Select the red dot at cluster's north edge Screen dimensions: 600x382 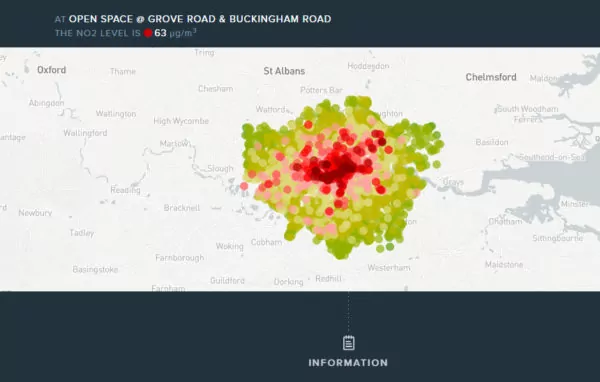coord(308,124)
